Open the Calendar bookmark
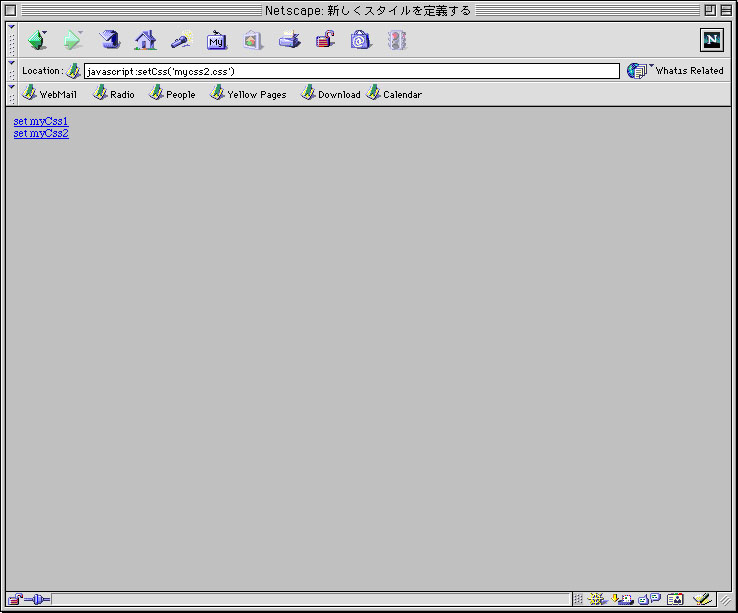 coord(394,93)
